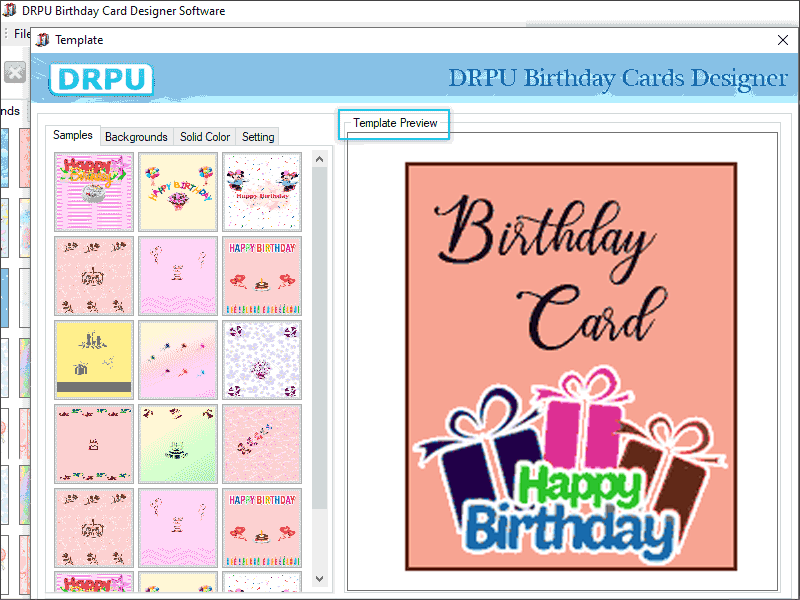The image size is (800, 600).
Task: Click the DRPU Birthday Card Designer title bar icon
Action: pos(10,10)
